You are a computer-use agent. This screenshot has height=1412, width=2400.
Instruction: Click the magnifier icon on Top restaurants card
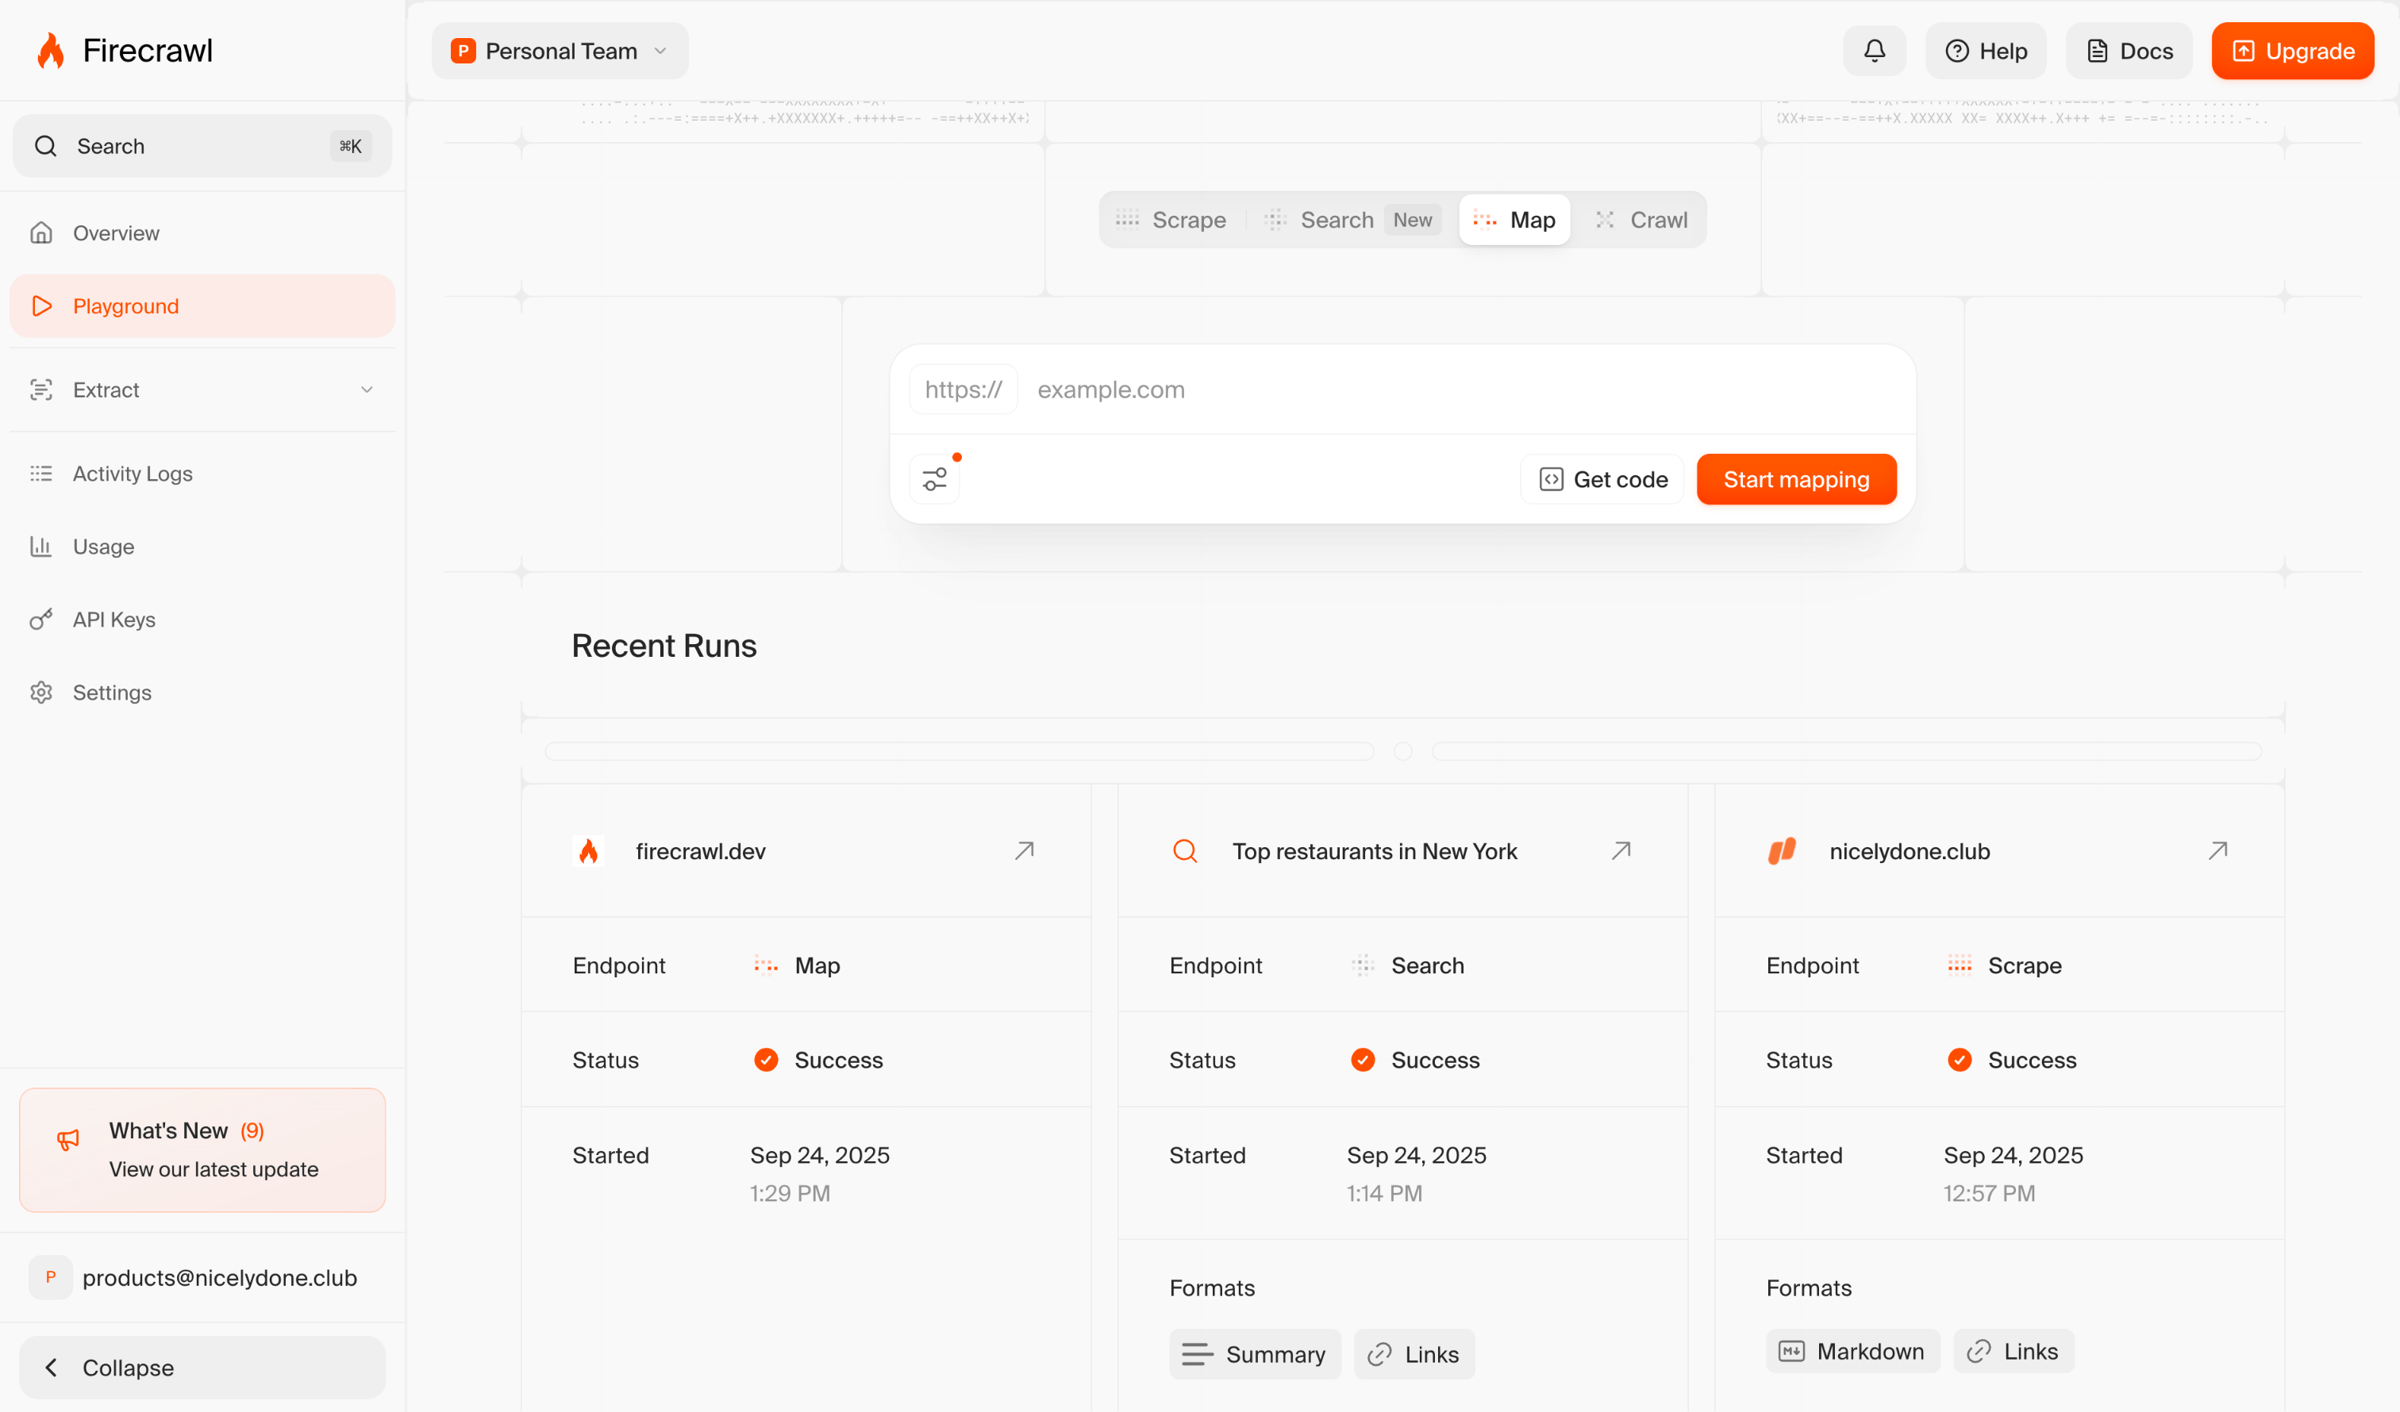(x=1185, y=851)
